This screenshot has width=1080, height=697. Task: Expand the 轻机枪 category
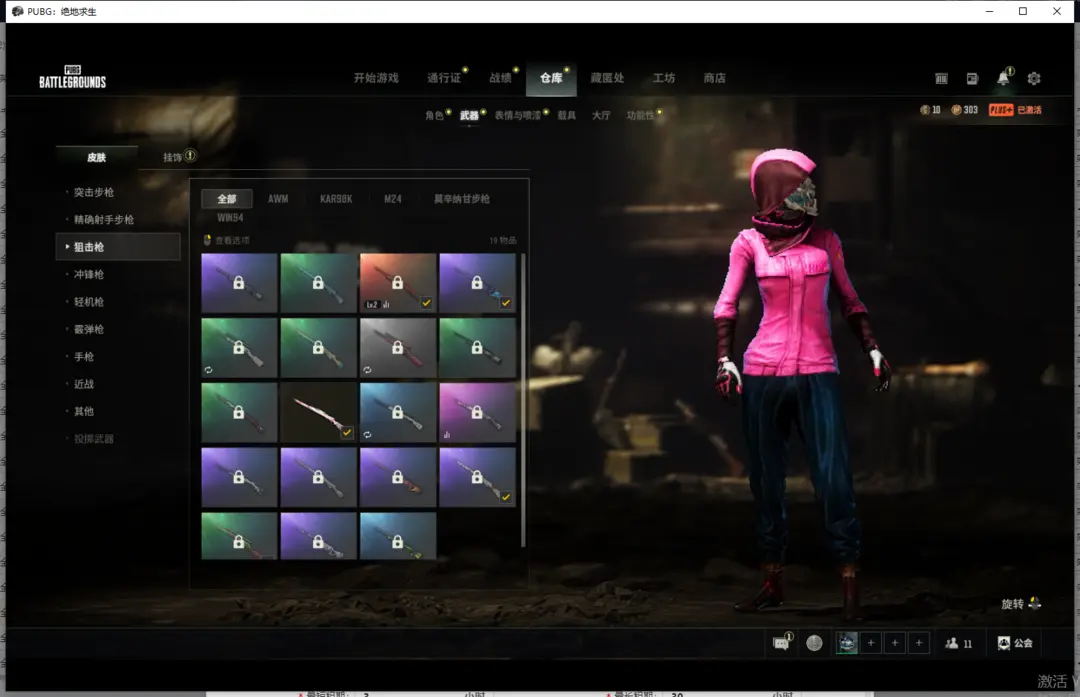coord(89,302)
